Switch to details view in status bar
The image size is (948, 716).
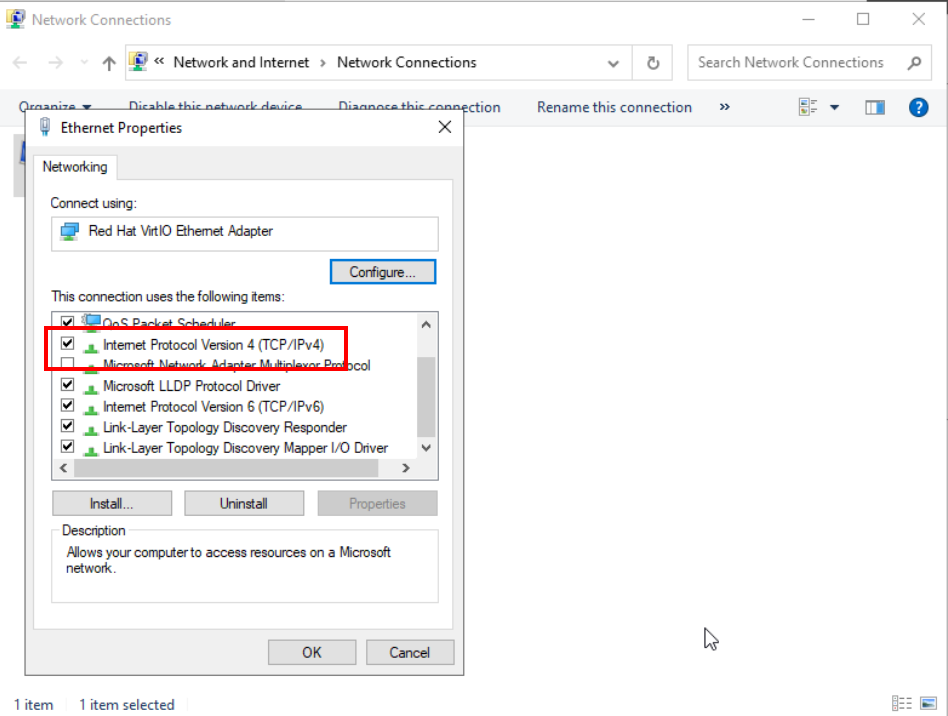tap(901, 704)
